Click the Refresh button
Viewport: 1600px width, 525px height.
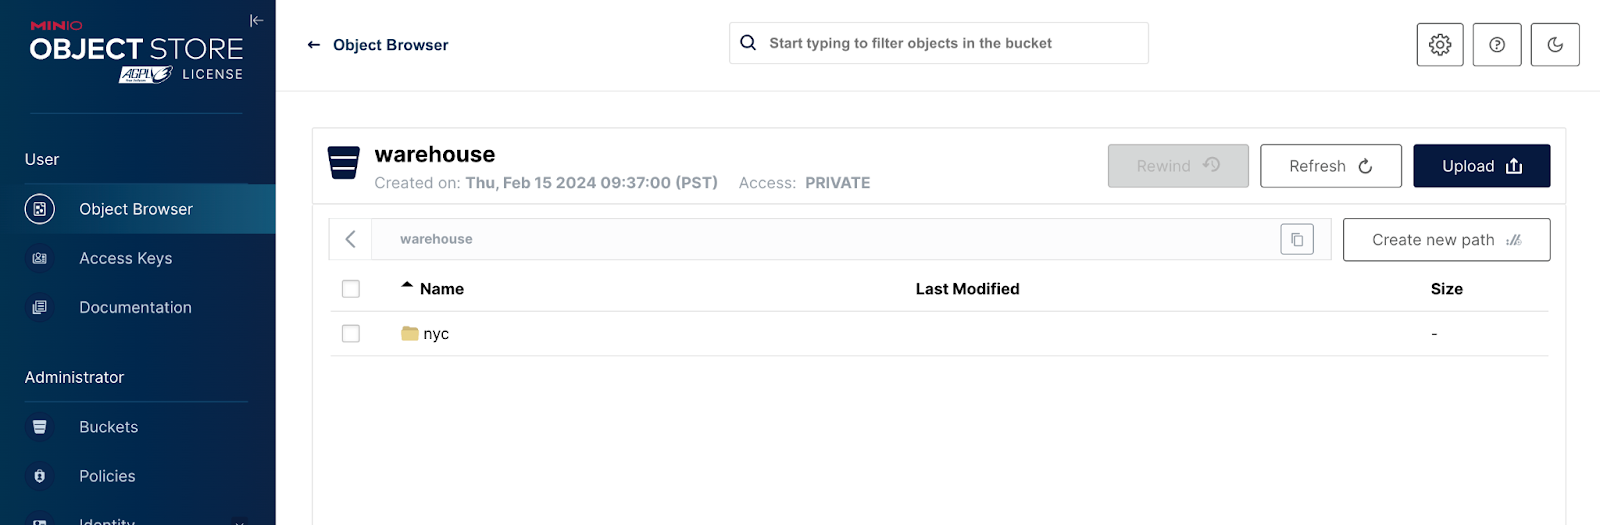[x=1330, y=166]
